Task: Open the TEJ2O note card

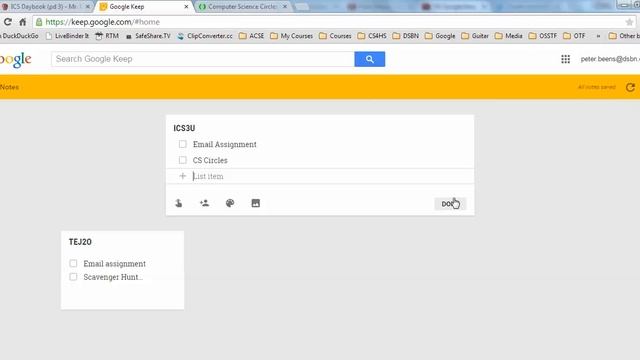Action: [122, 270]
